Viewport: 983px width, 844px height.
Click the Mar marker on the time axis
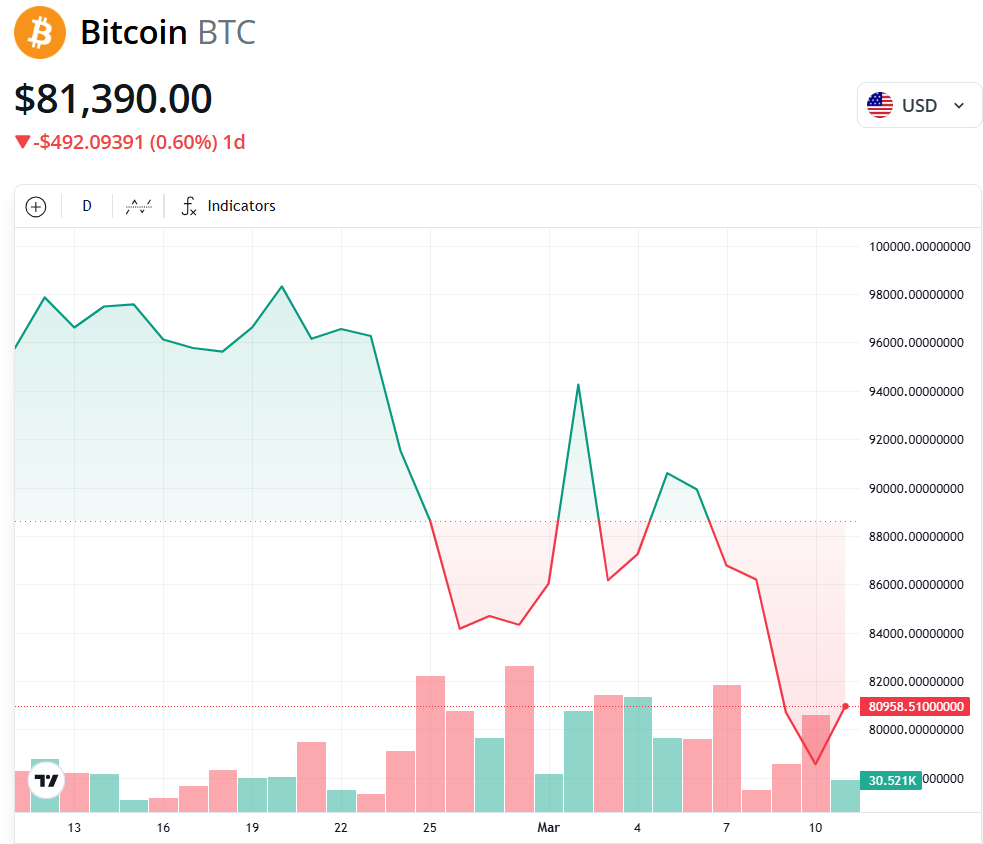548,828
